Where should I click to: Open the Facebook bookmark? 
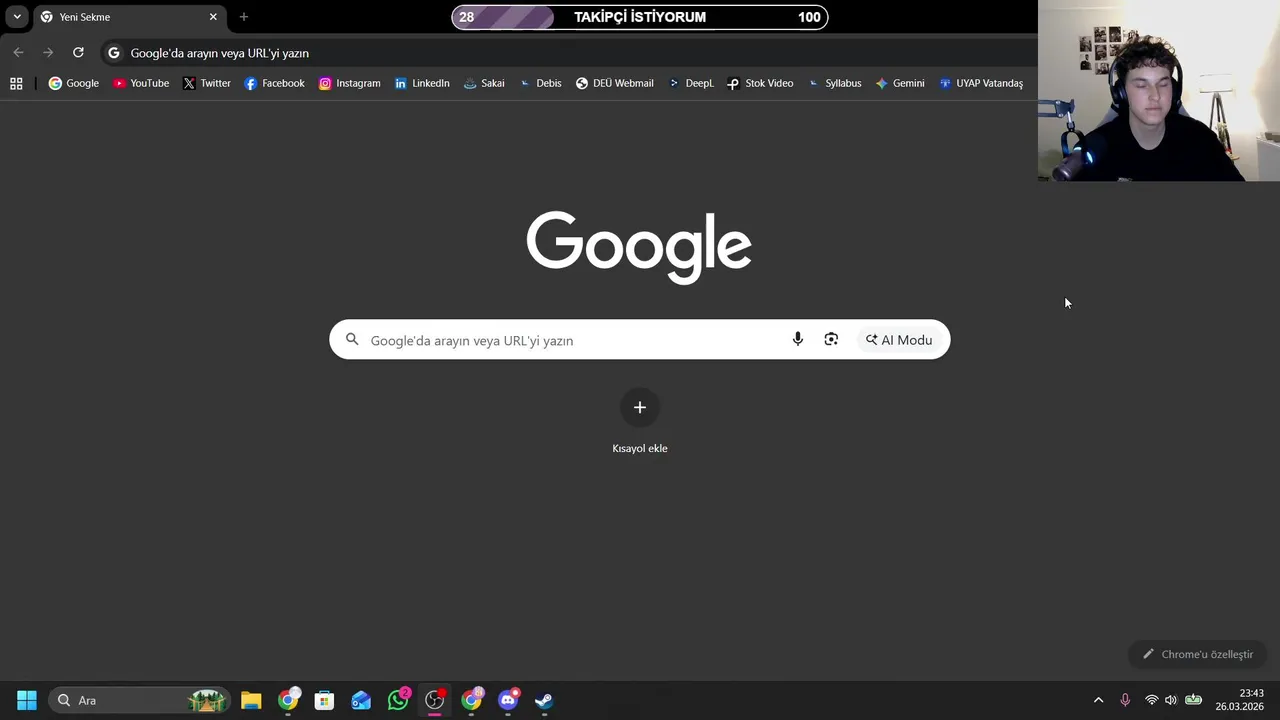click(x=274, y=84)
